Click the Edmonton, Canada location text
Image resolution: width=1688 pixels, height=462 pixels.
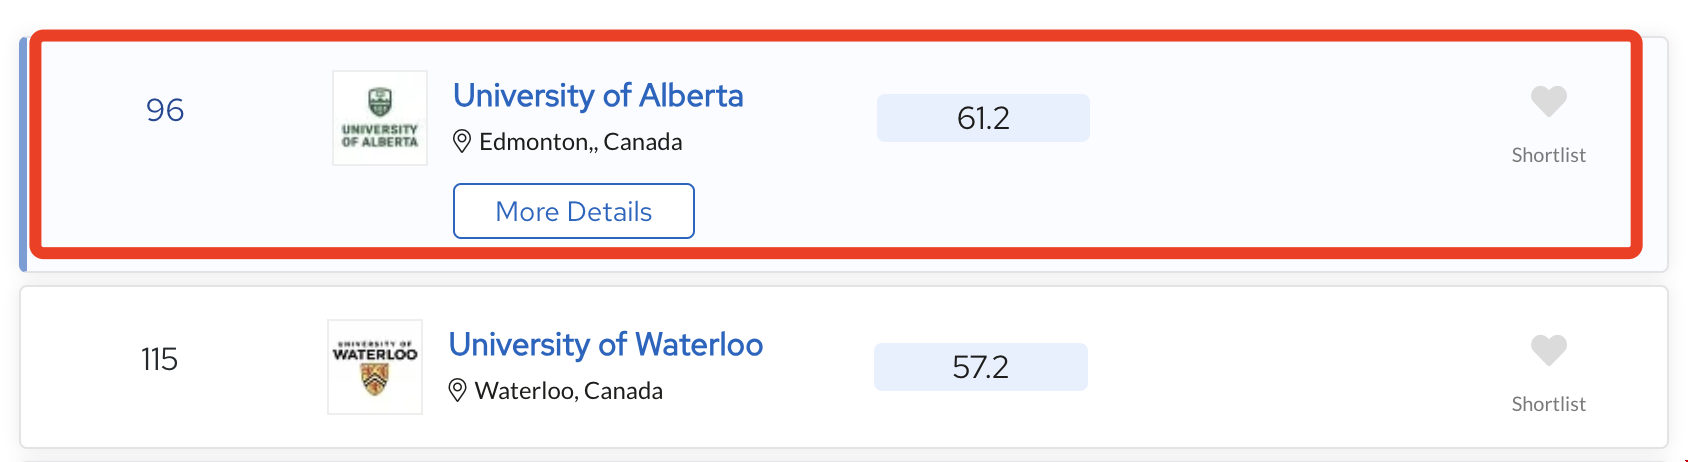581,142
